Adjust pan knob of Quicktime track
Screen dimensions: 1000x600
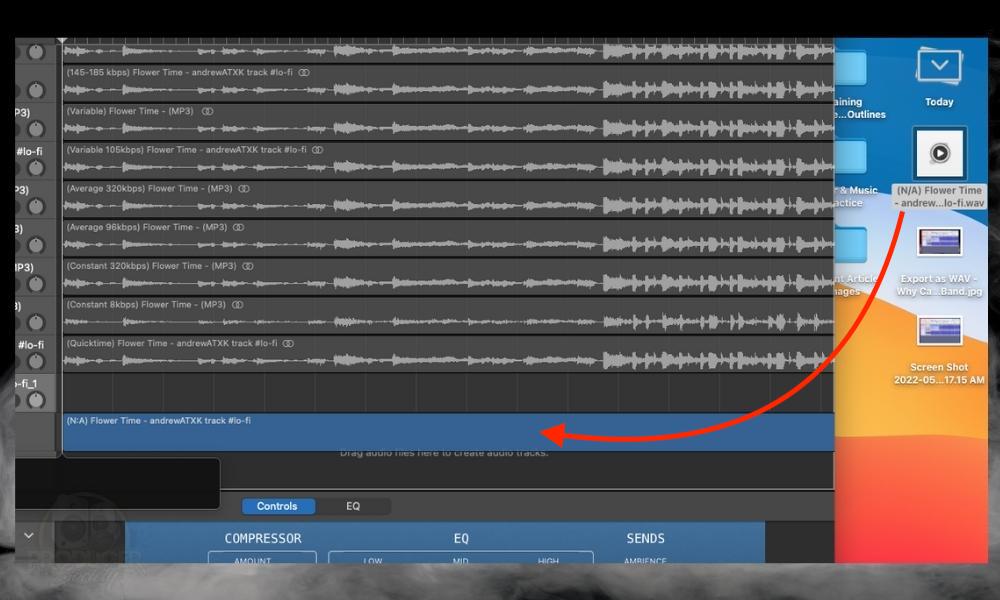pos(36,362)
